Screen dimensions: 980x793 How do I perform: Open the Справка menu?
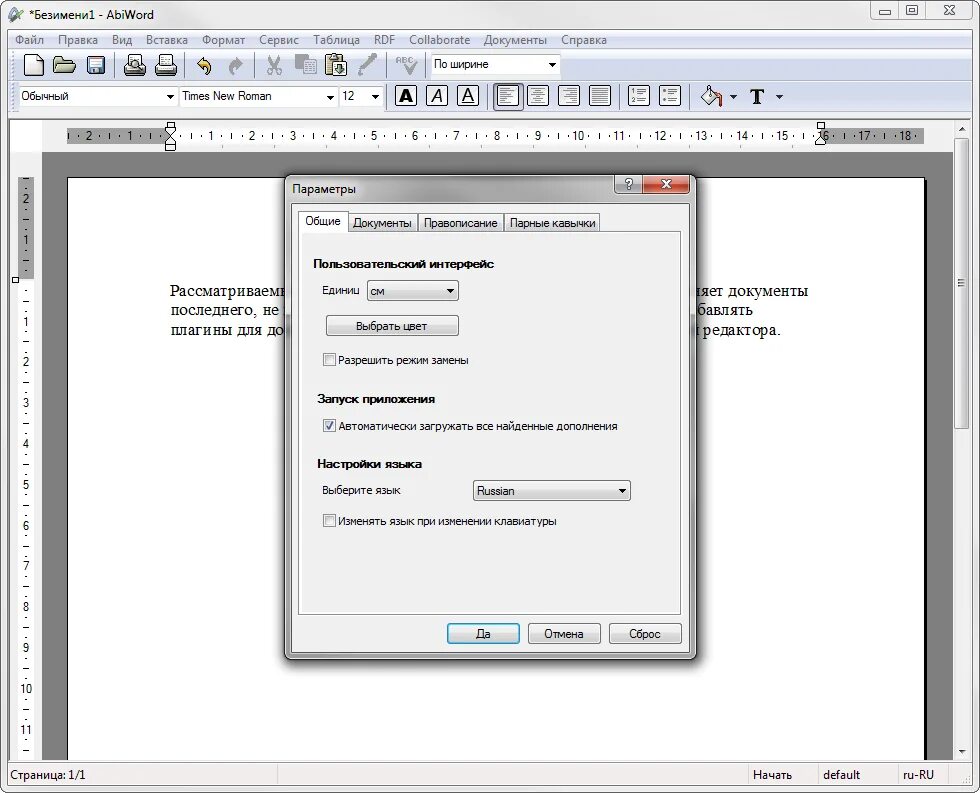pyautogui.click(x=584, y=40)
